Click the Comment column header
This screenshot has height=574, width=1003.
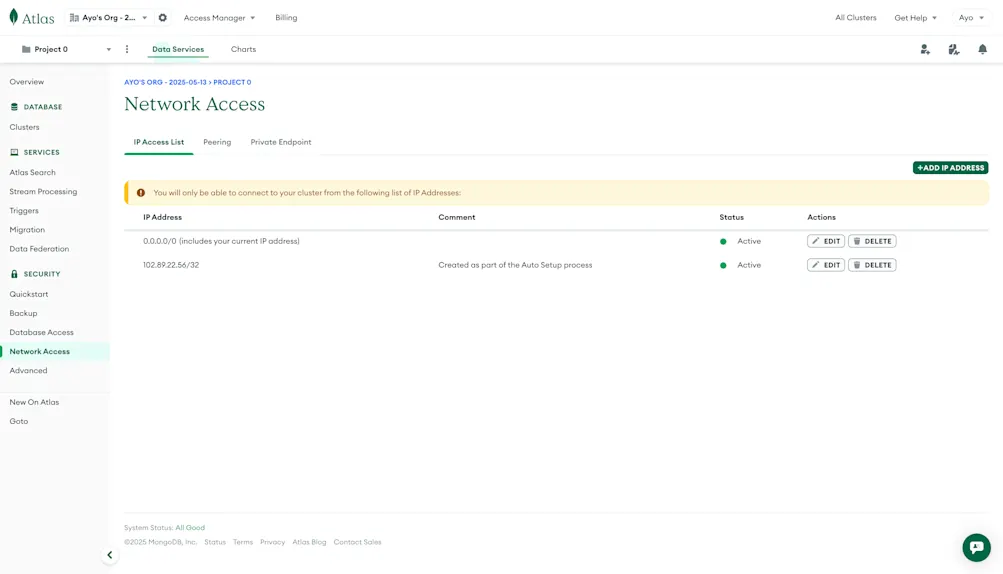457,218
